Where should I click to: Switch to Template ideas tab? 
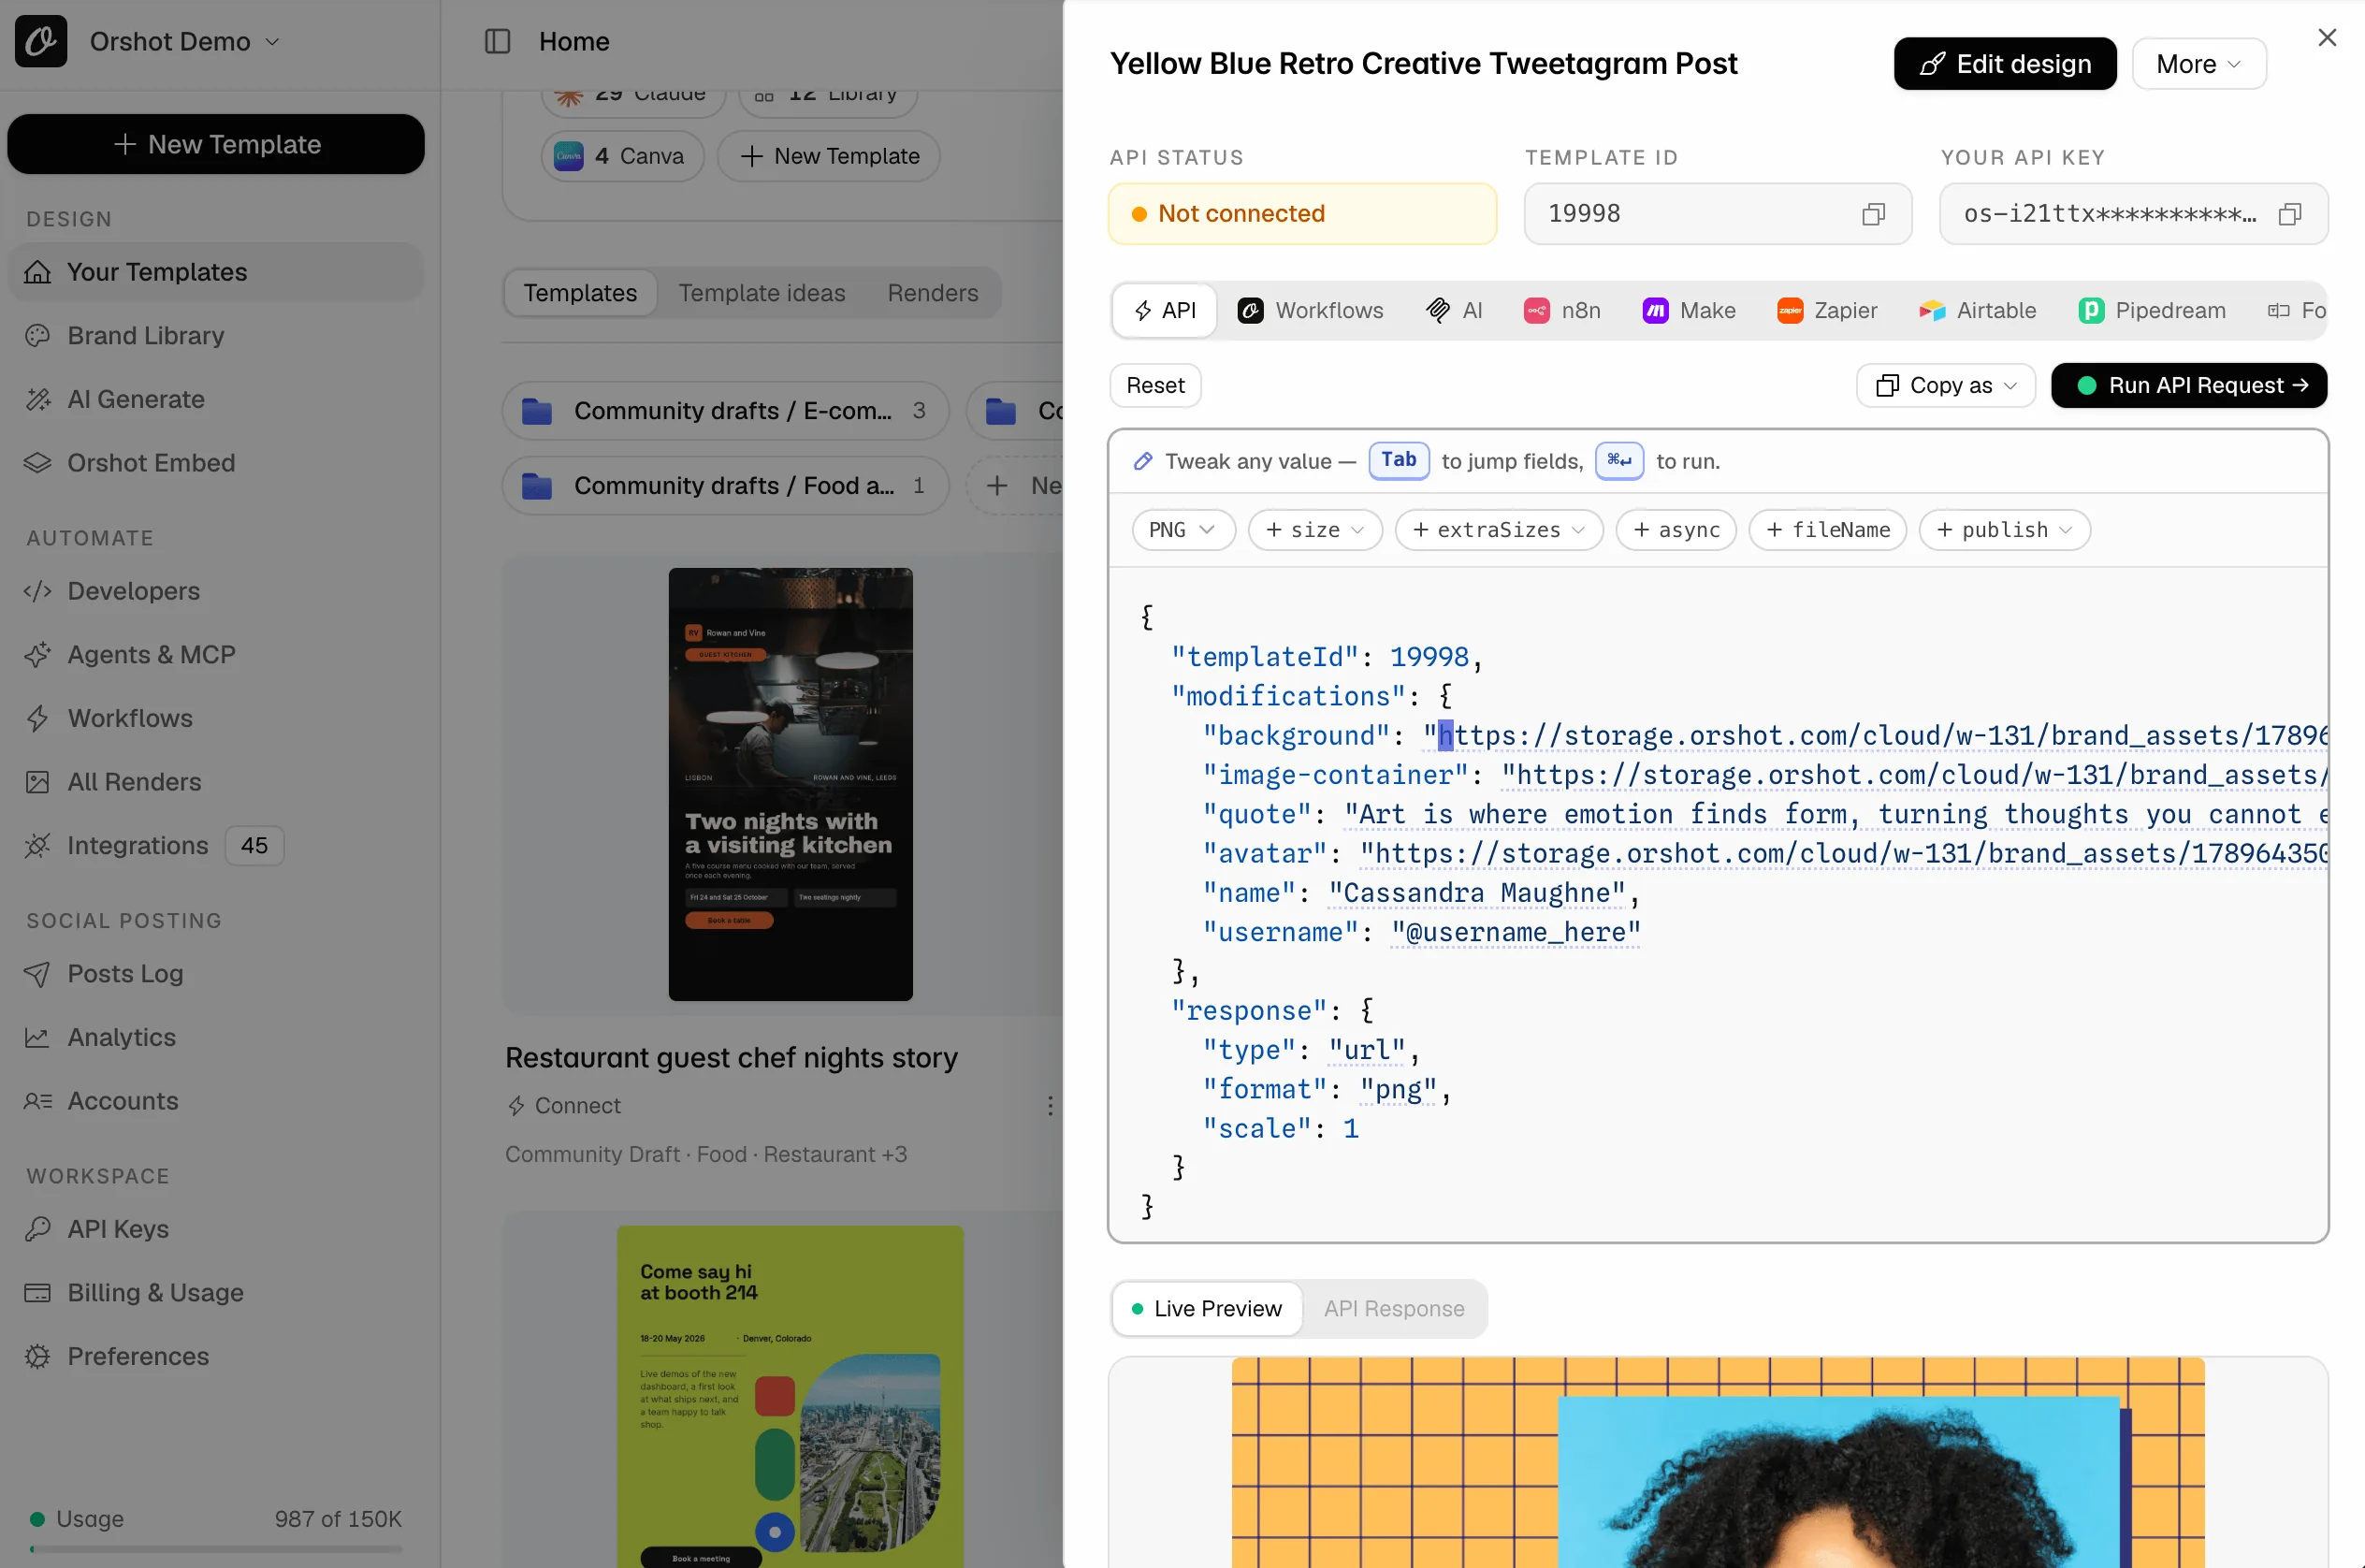click(762, 293)
